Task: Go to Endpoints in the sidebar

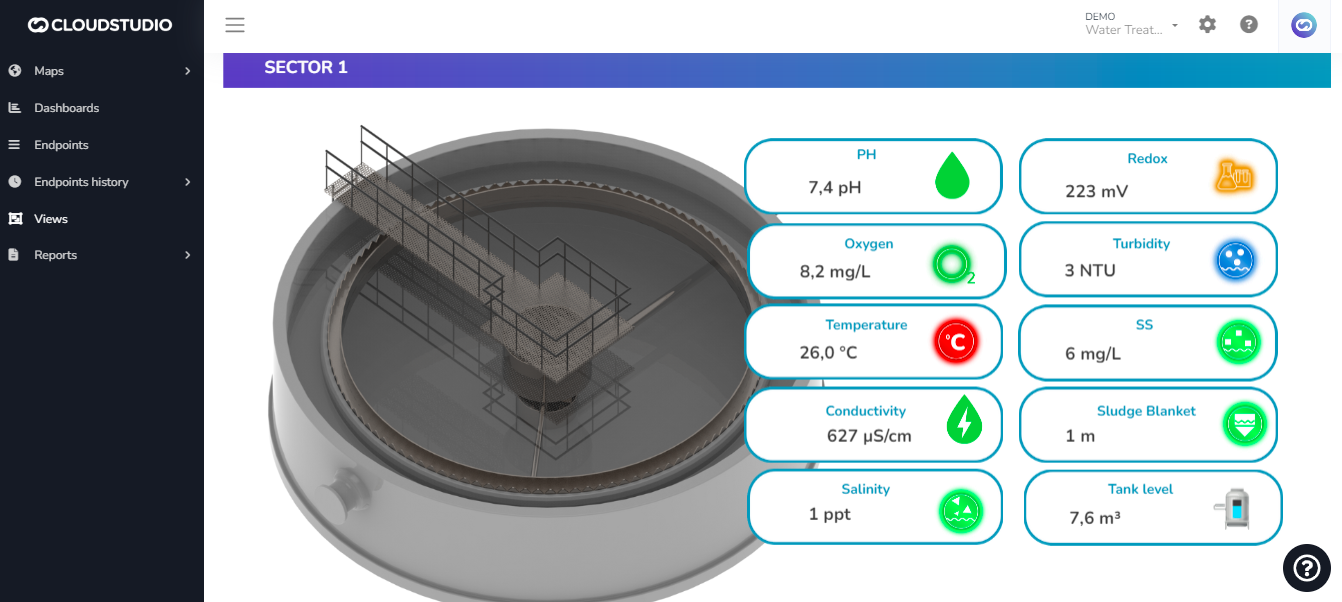Action: (61, 145)
